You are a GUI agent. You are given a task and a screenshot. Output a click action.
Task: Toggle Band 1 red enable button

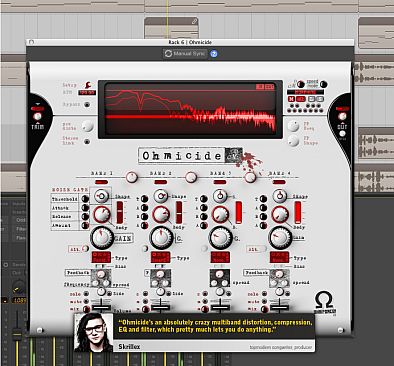point(101,182)
